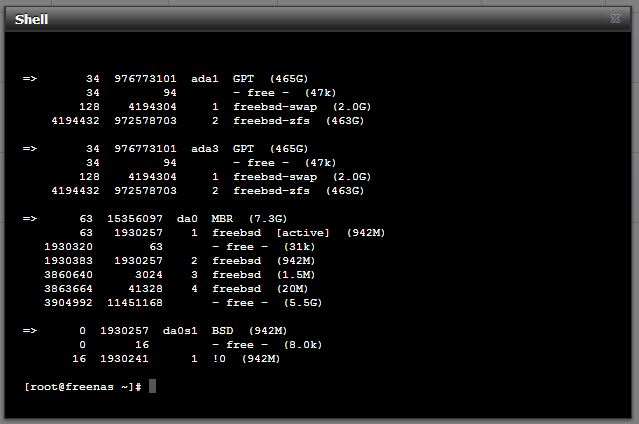
Task: Click freebsd-zfs (463G) in the ada3 section
Action: pos(298,191)
